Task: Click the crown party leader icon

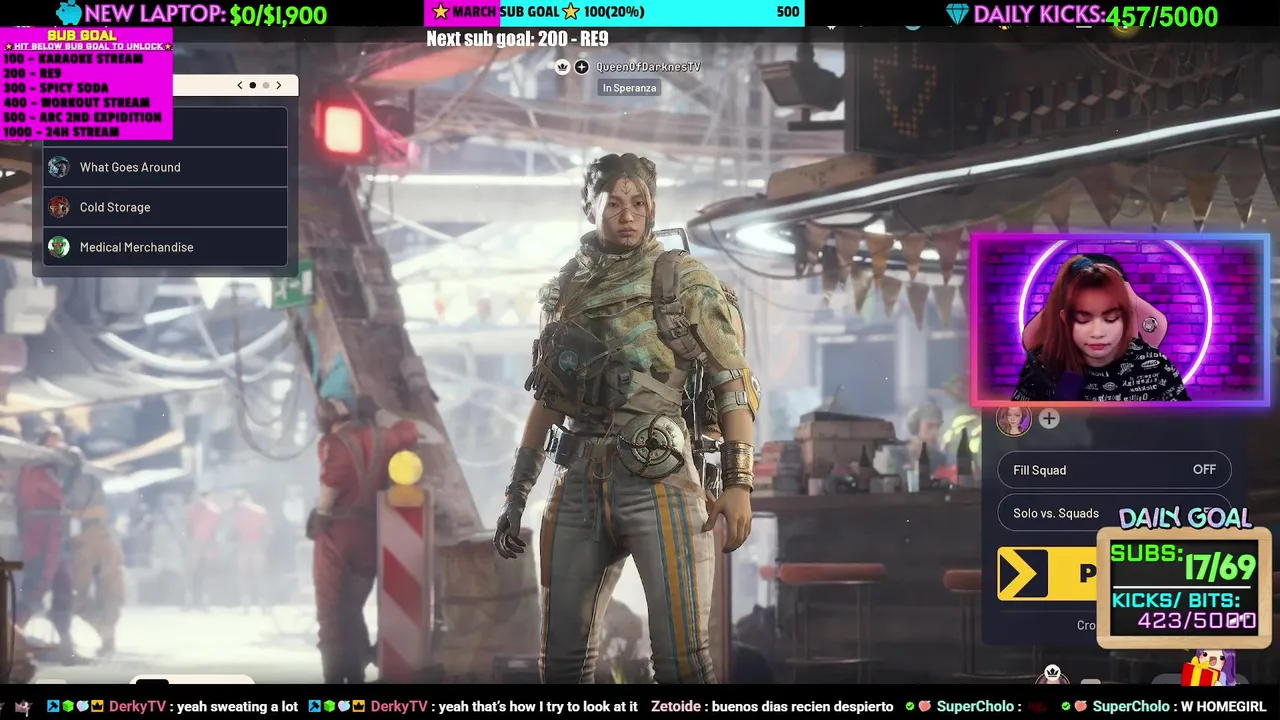Action: (562, 67)
